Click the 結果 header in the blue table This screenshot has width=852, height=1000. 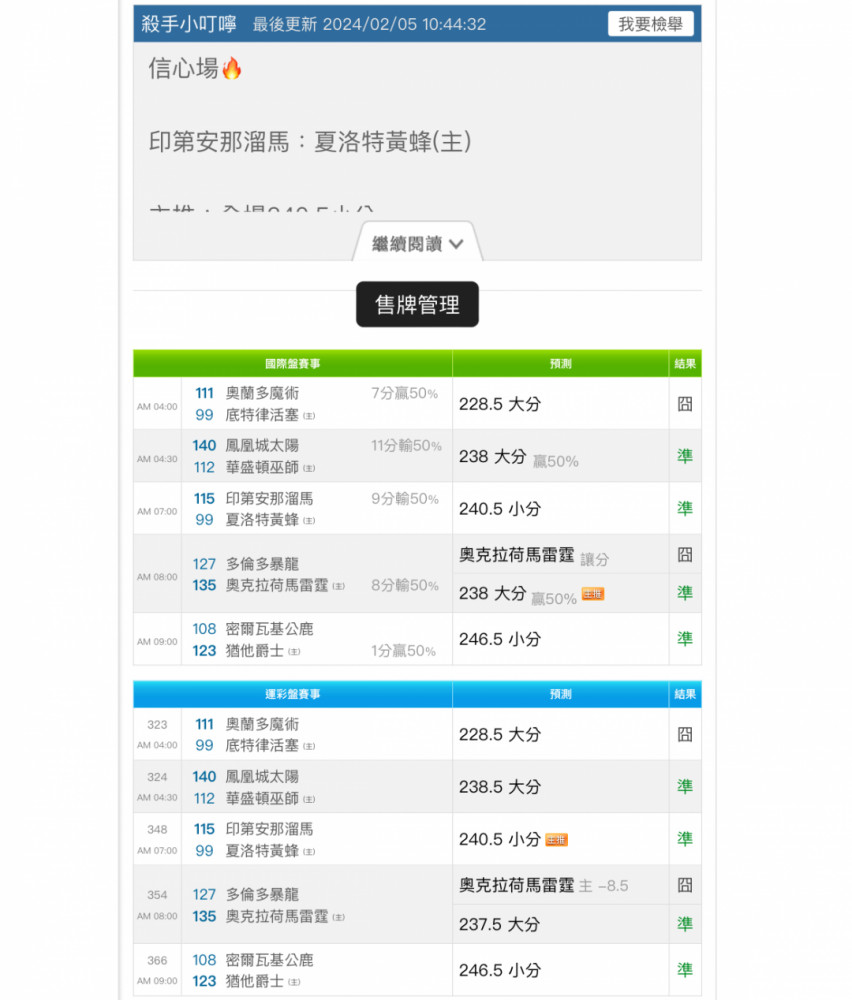(685, 694)
